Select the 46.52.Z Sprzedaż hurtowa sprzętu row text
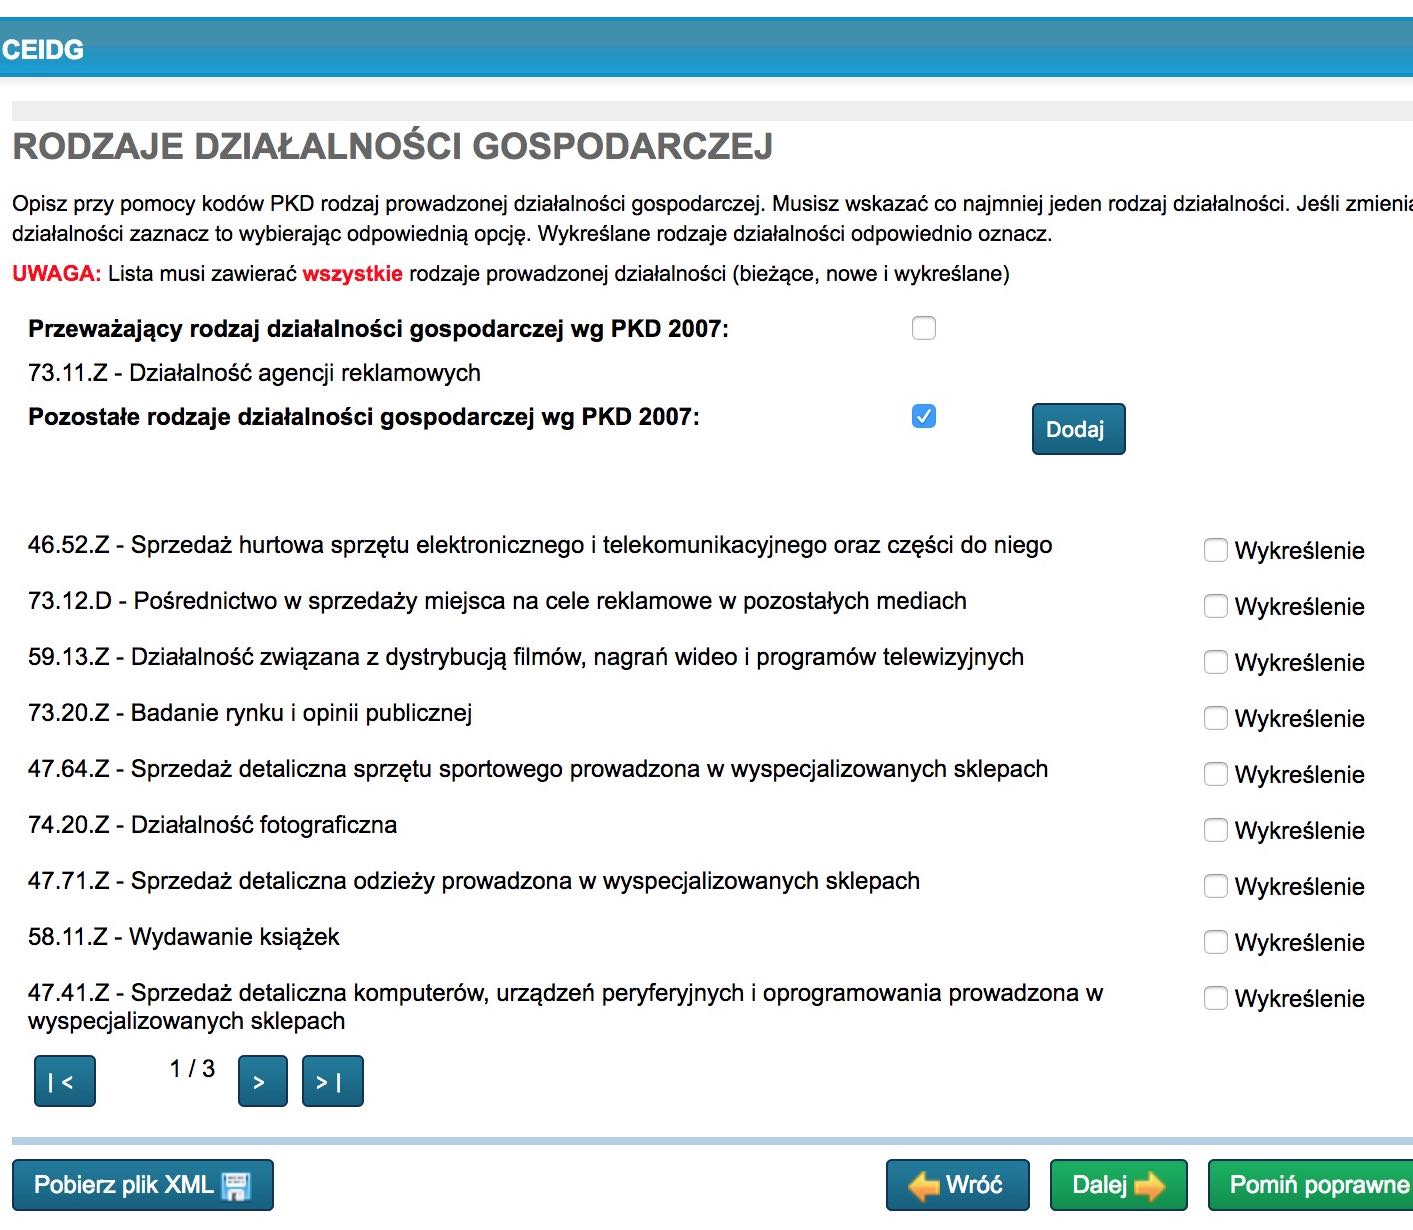 pyautogui.click(x=540, y=545)
